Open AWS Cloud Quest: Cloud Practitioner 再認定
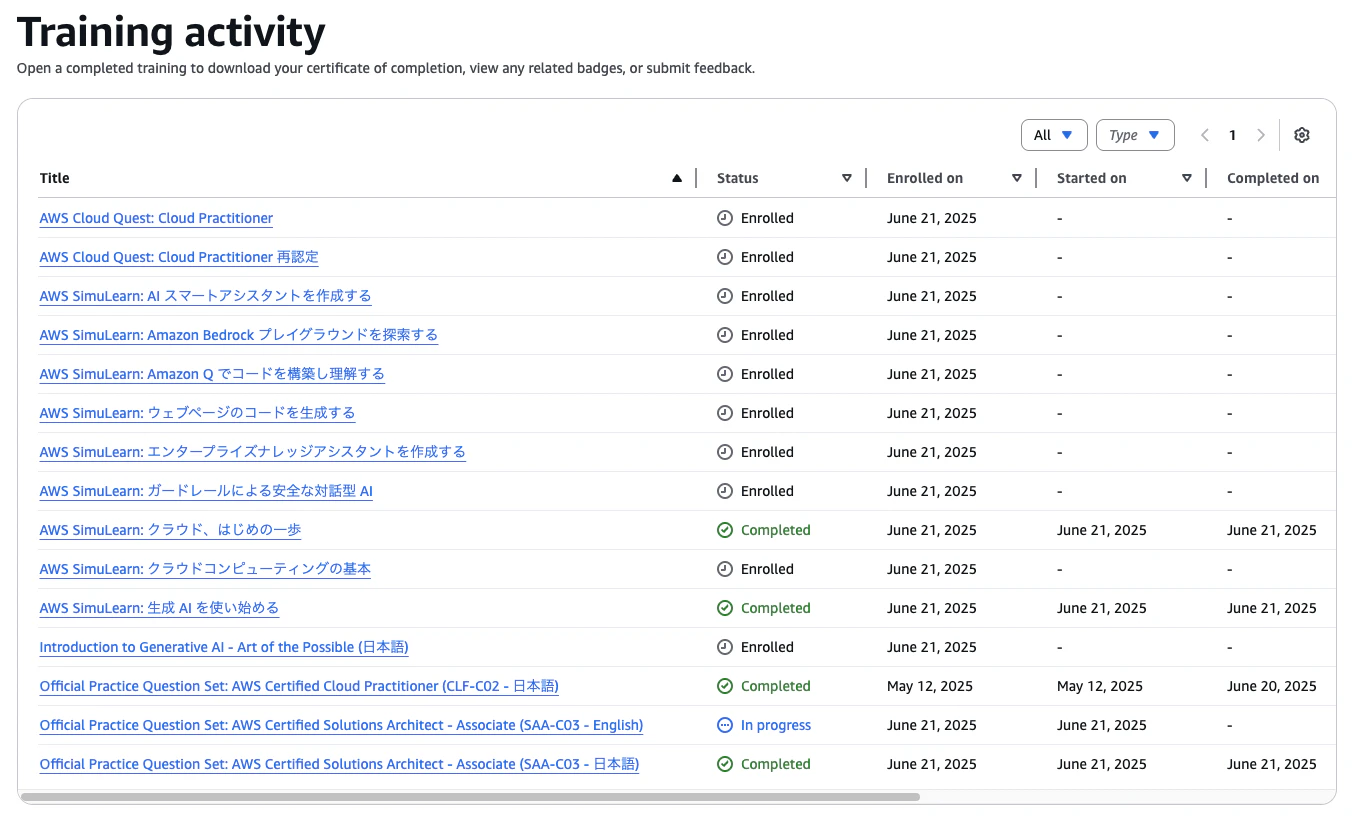 pyautogui.click(x=179, y=257)
